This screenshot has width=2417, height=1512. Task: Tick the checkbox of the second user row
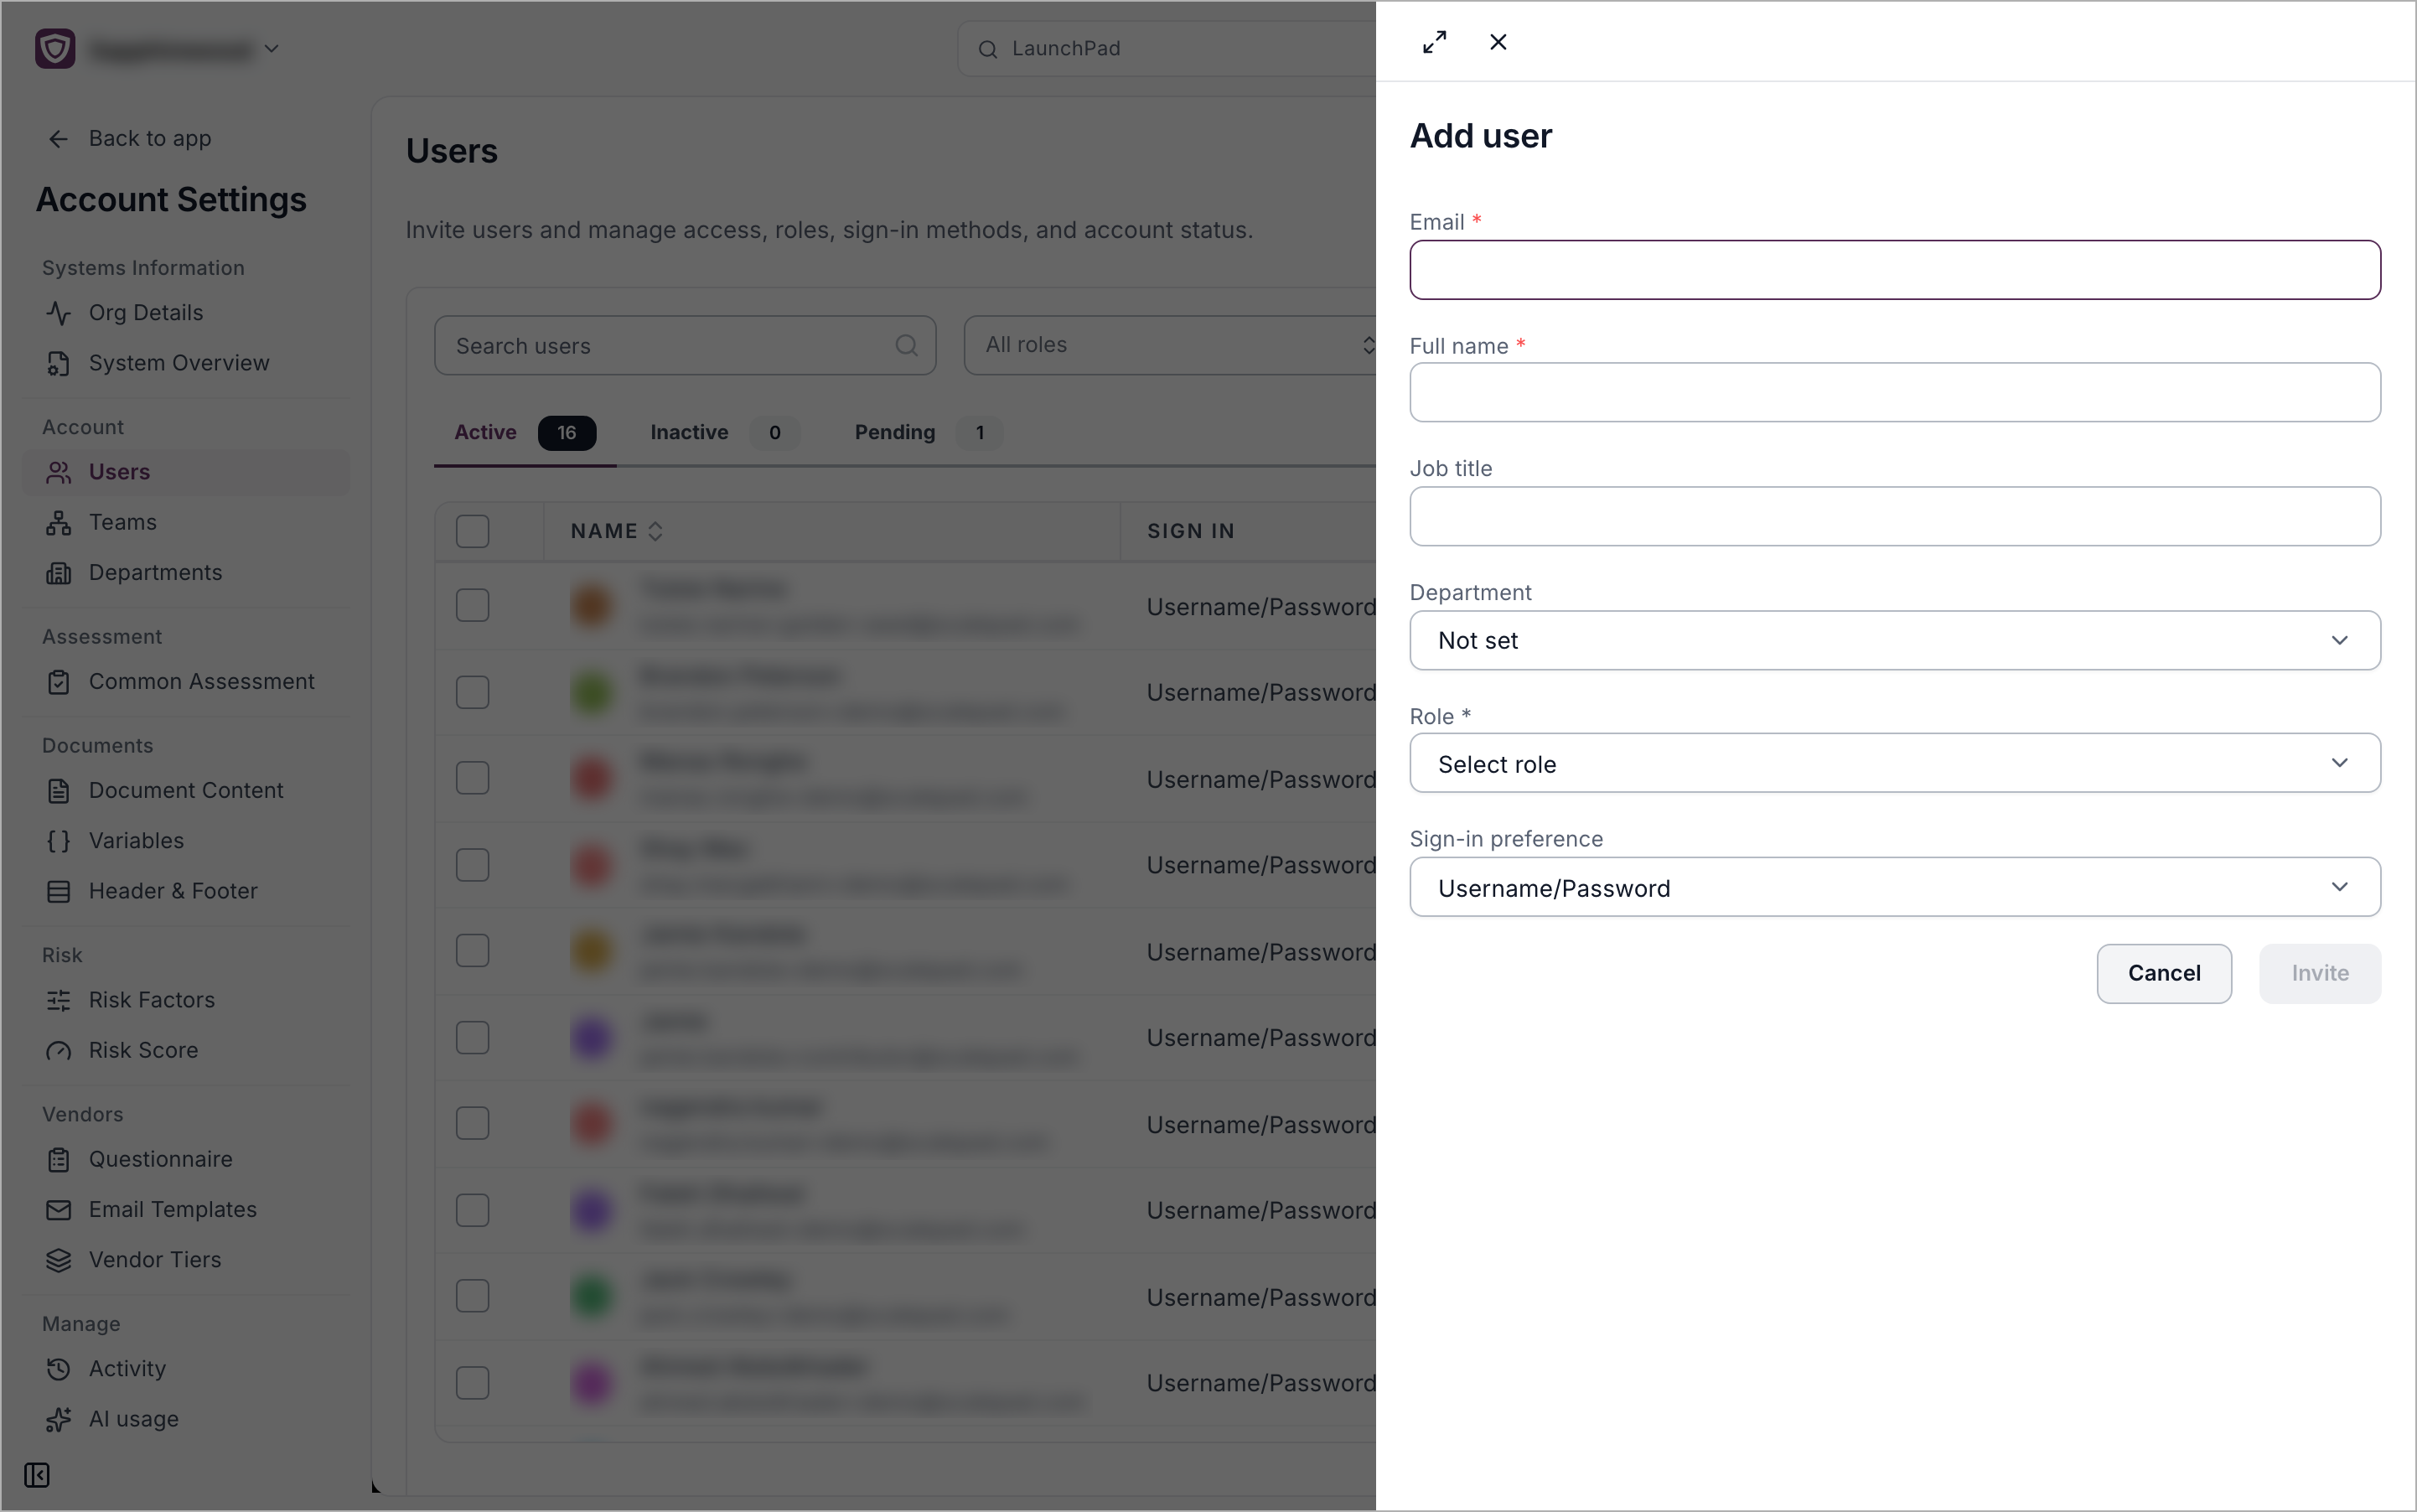point(473,692)
